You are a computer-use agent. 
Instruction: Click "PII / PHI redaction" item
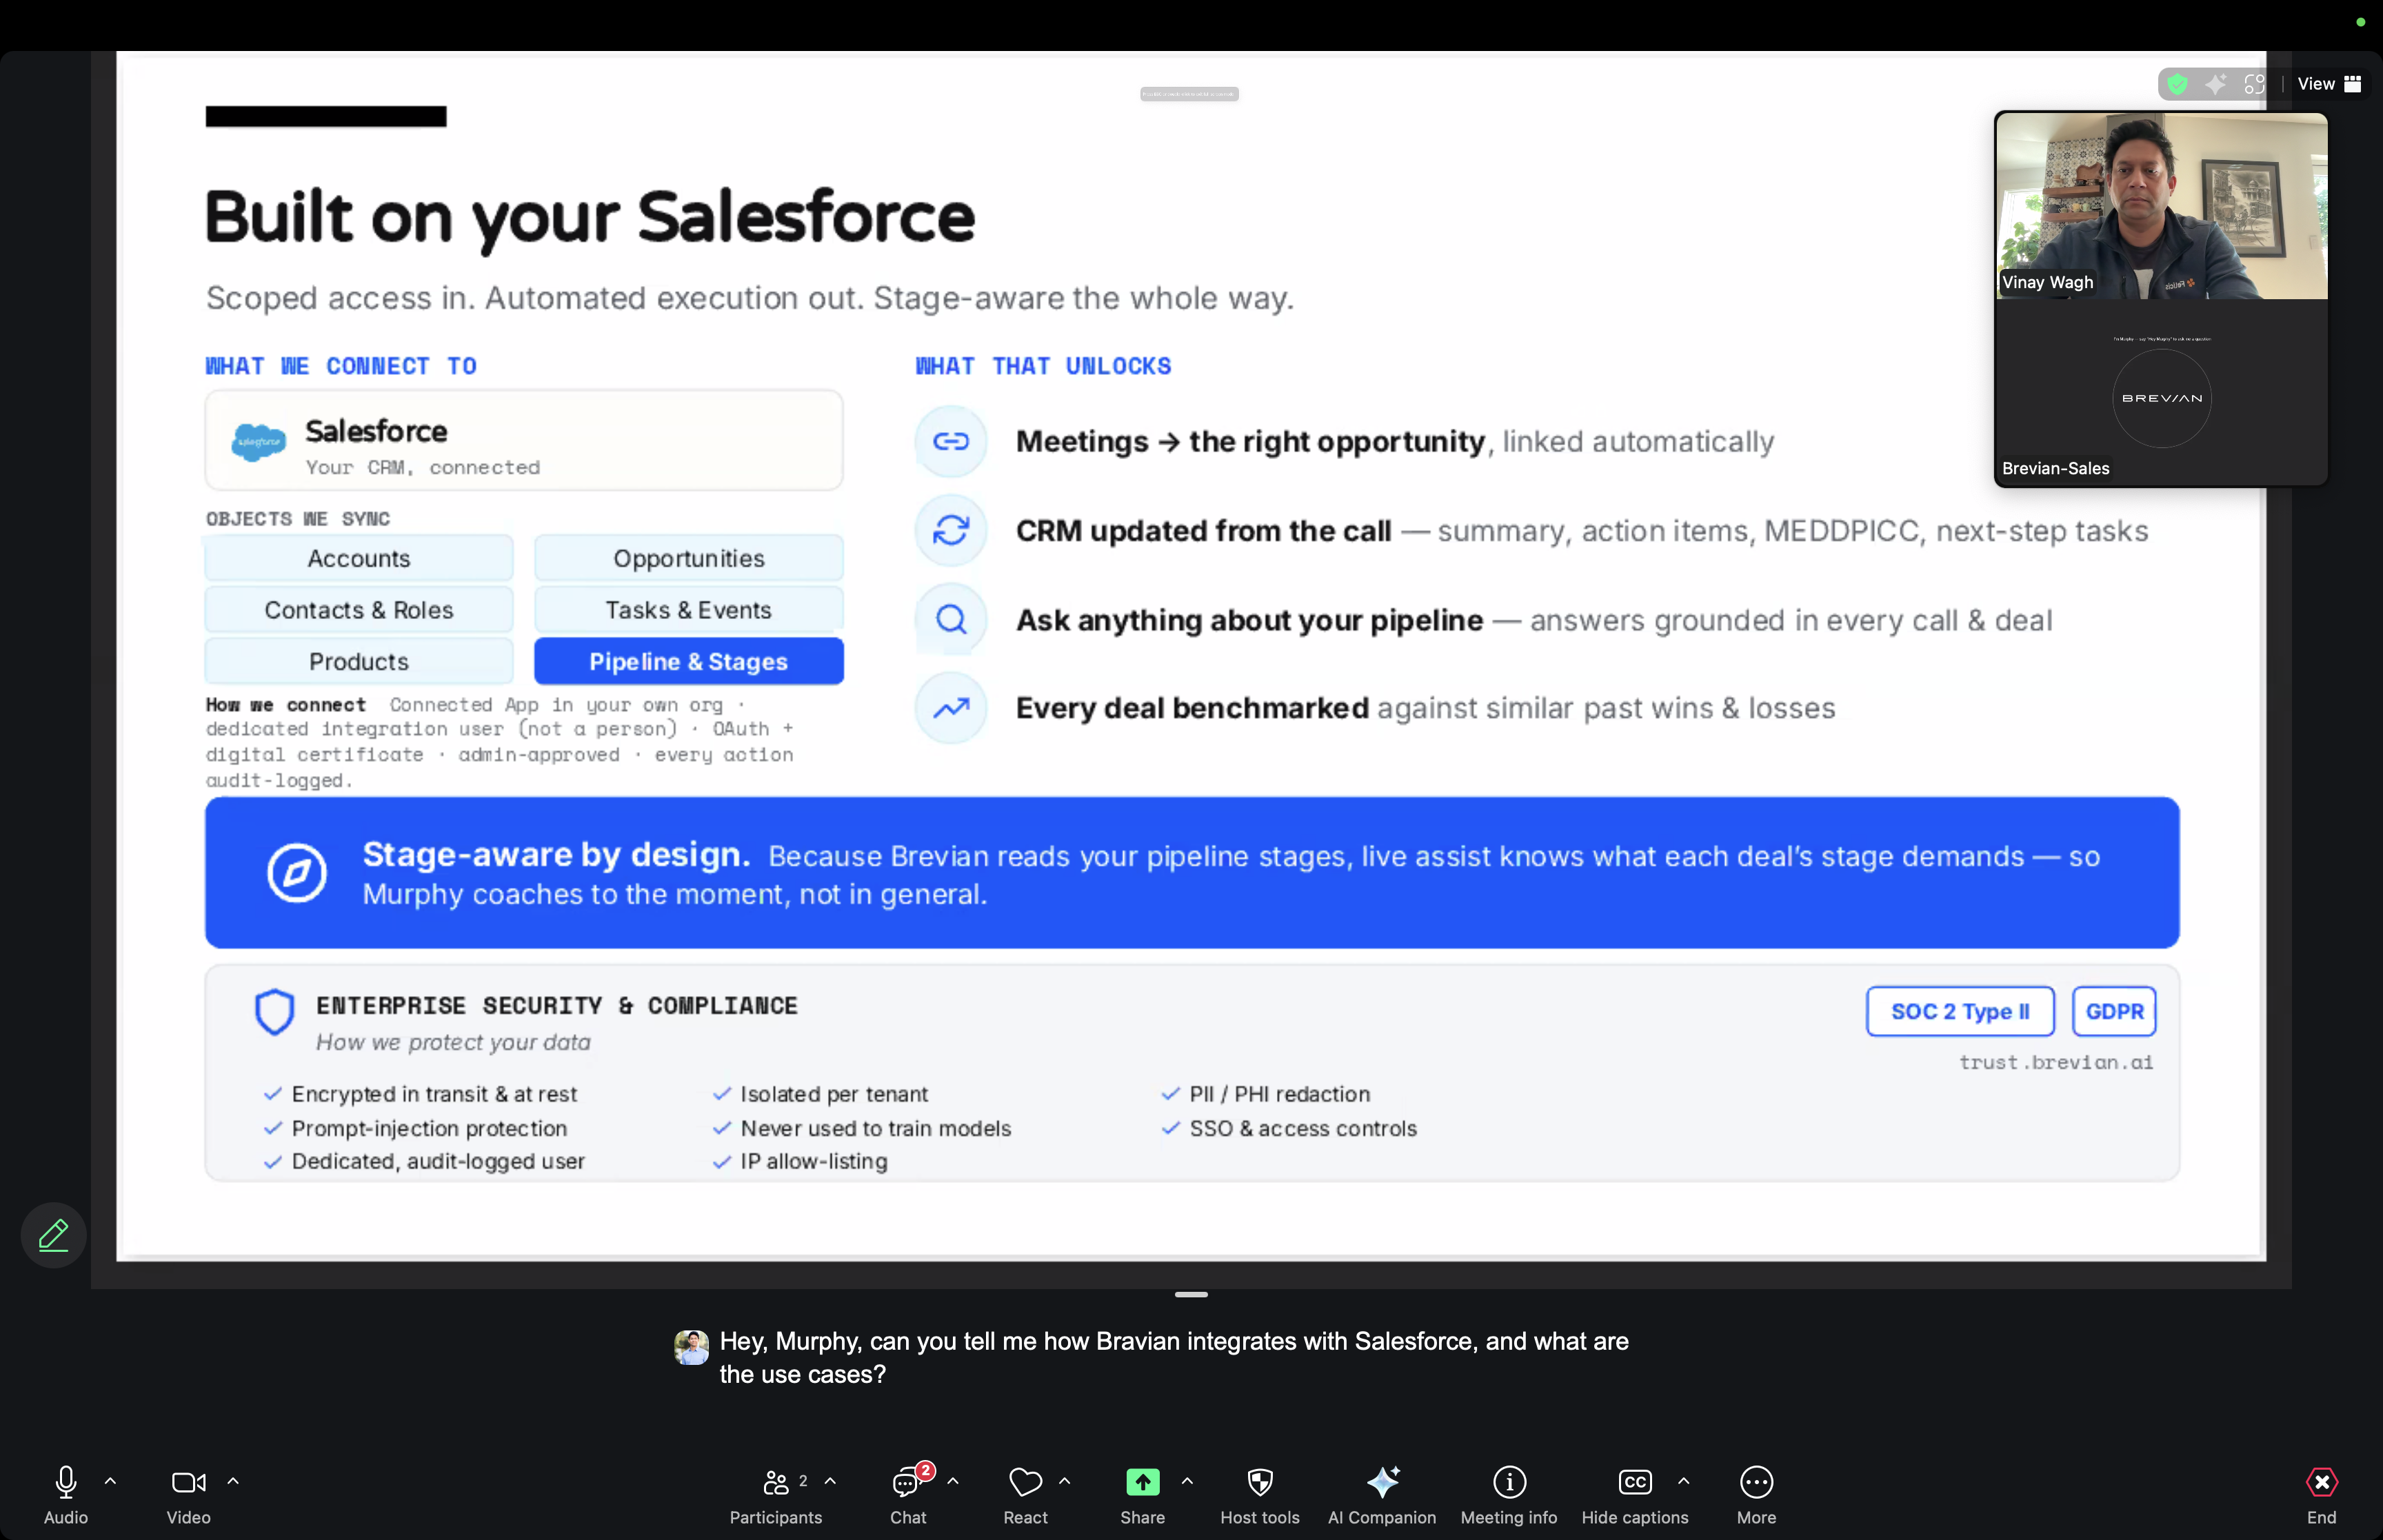coord(1280,1094)
